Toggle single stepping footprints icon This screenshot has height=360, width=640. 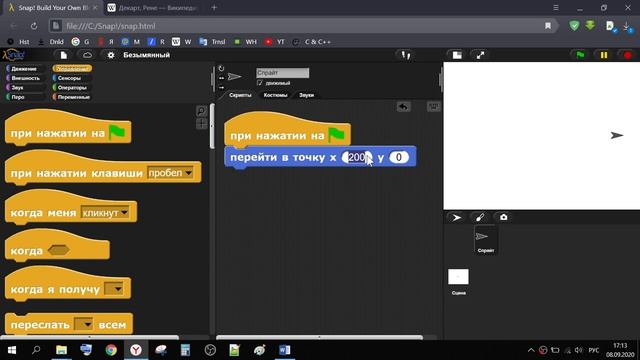coord(405,55)
